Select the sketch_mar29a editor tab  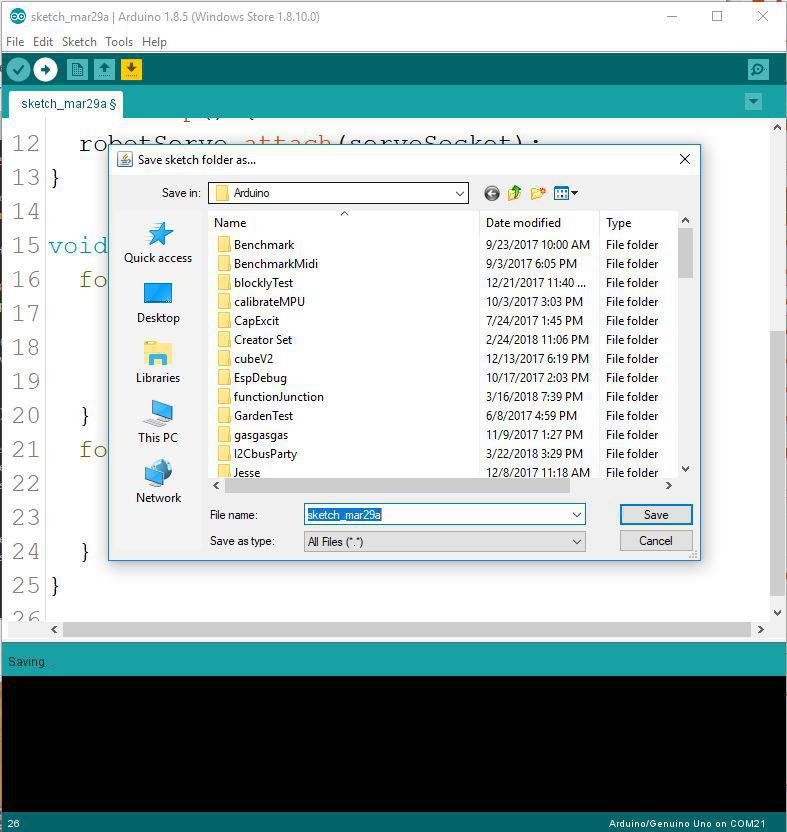pos(67,103)
